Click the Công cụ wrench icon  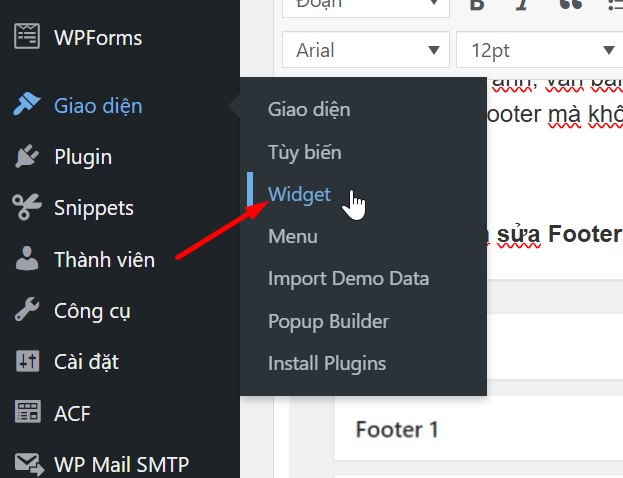(27, 309)
